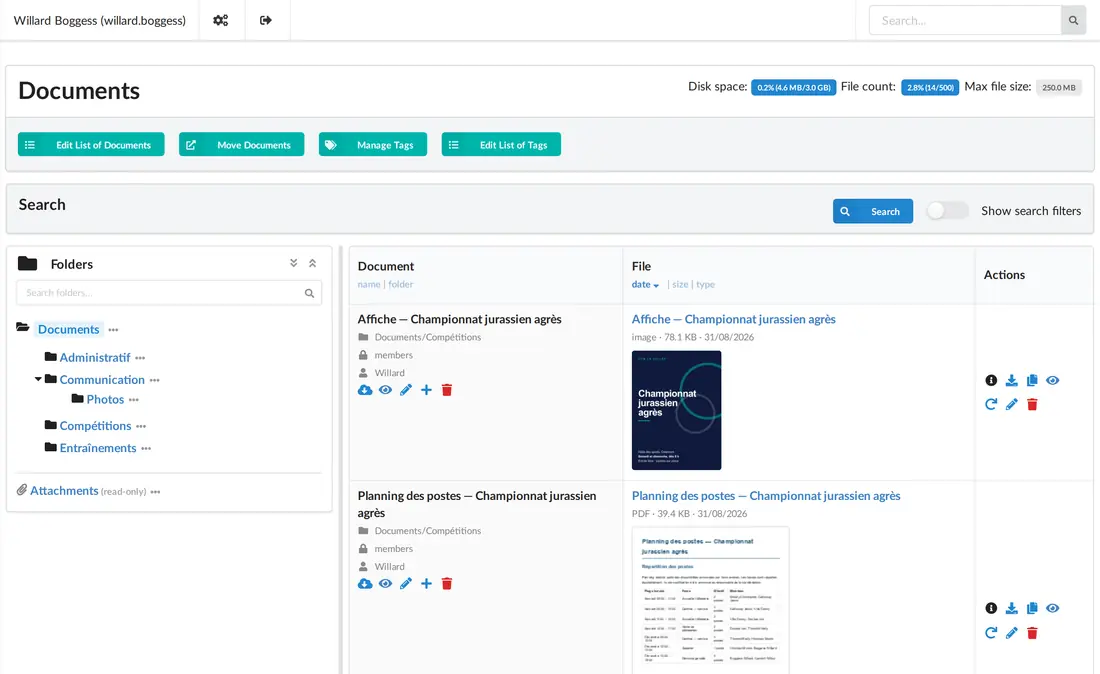
Task: Open options menu next to Communication folder
Action: pyautogui.click(x=154, y=380)
